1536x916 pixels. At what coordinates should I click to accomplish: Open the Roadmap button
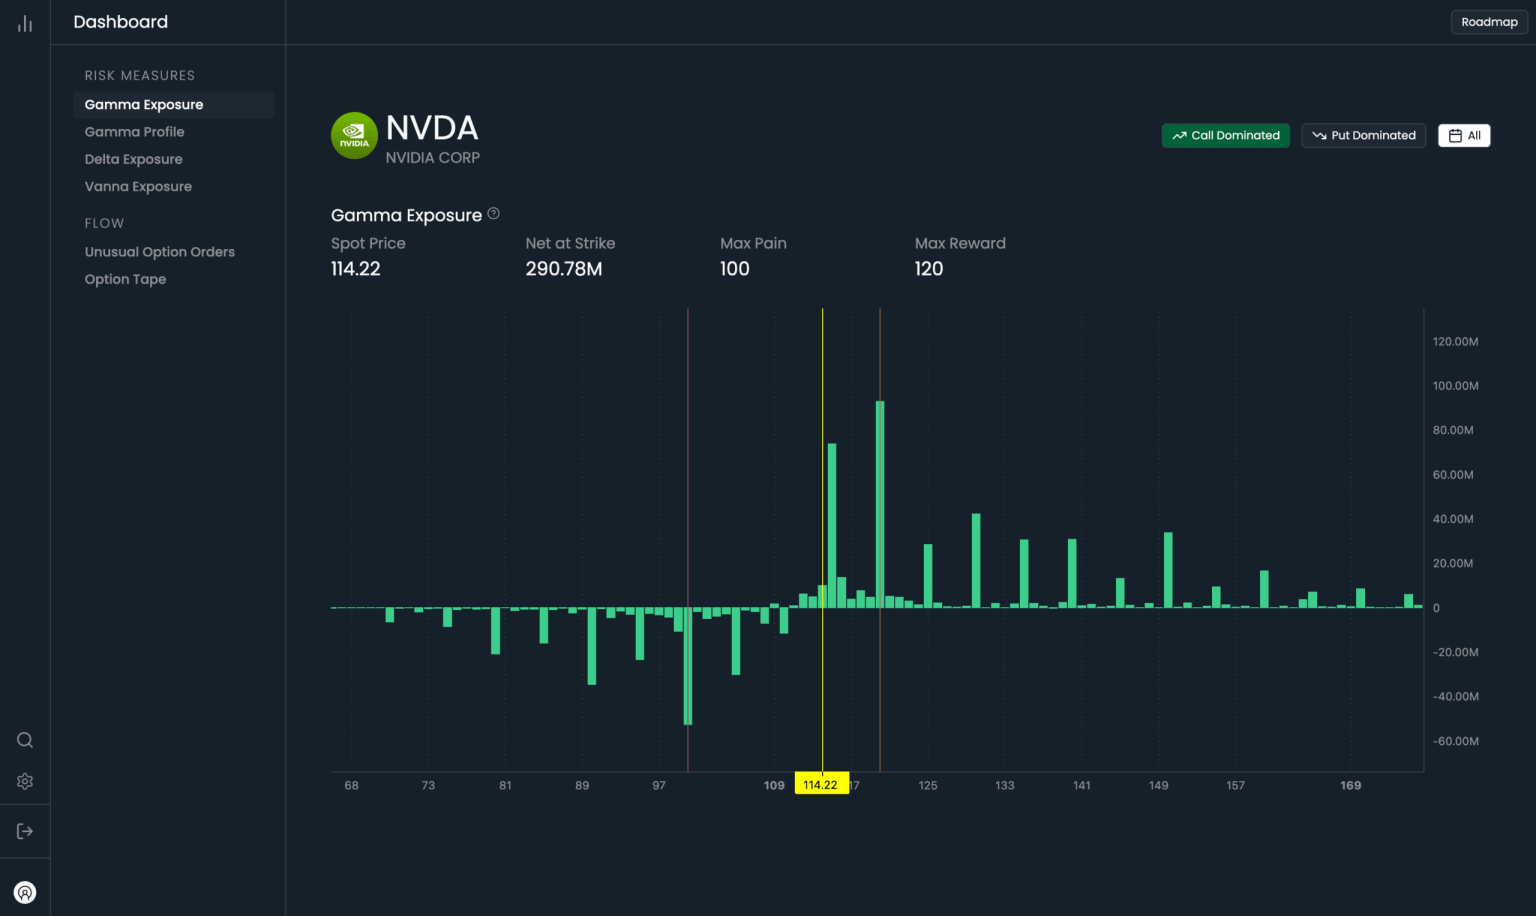[1489, 22]
